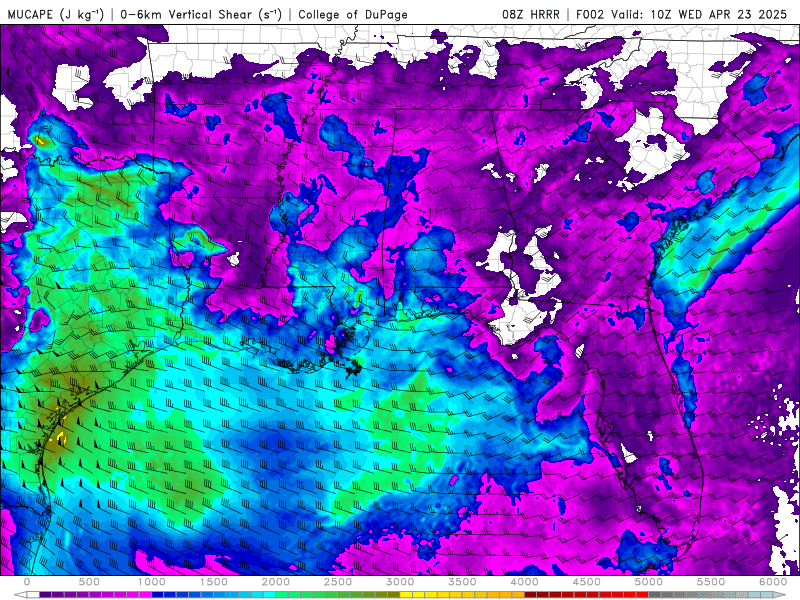Image resolution: width=800 pixels, height=600 pixels.
Task: Click the MUCAPE (J kg⁻¹) title text
Action: 56,14
